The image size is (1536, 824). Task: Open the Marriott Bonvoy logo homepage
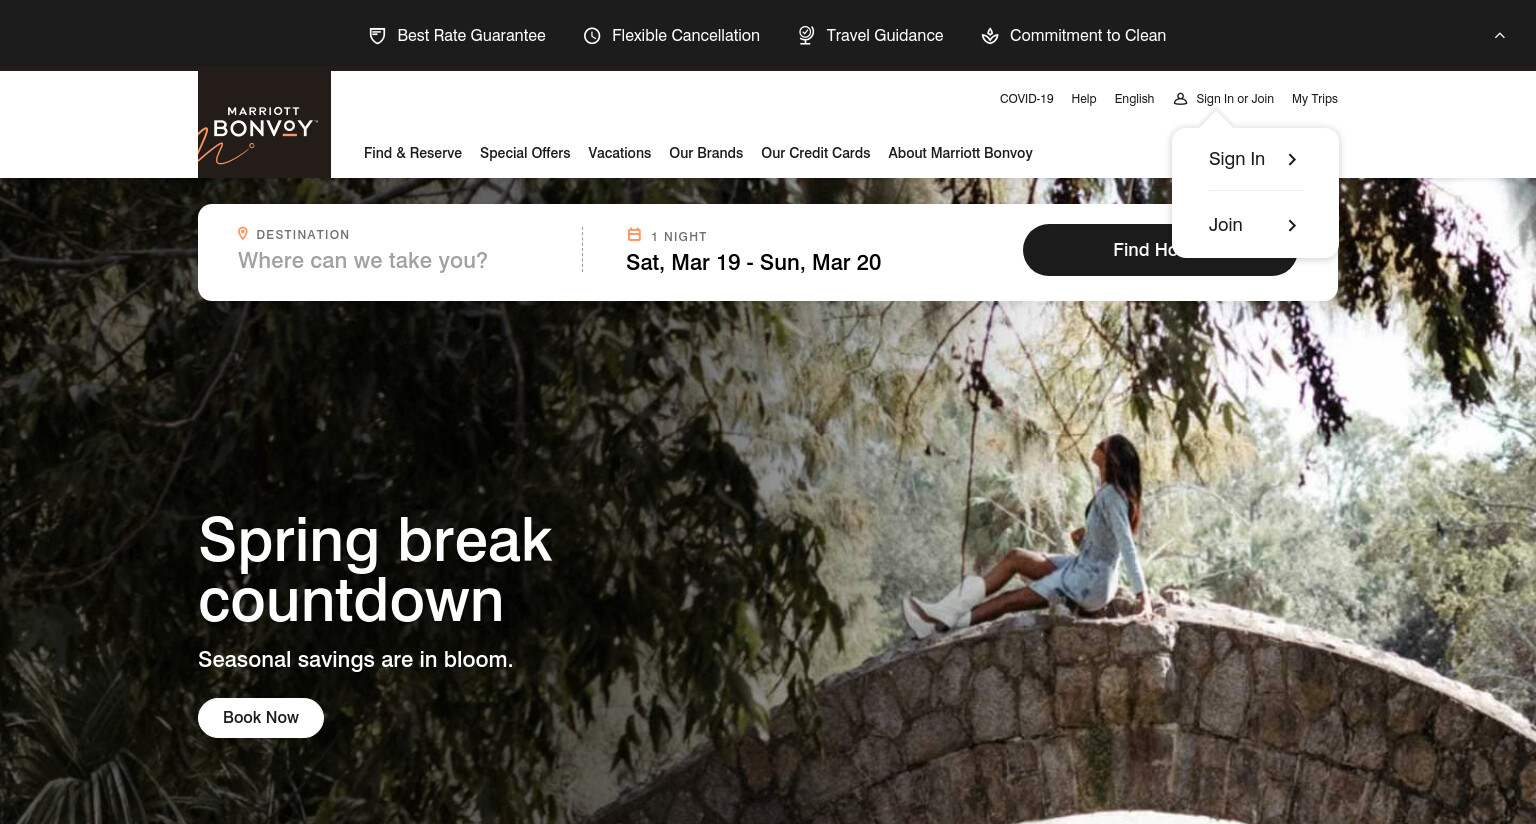[x=264, y=124]
